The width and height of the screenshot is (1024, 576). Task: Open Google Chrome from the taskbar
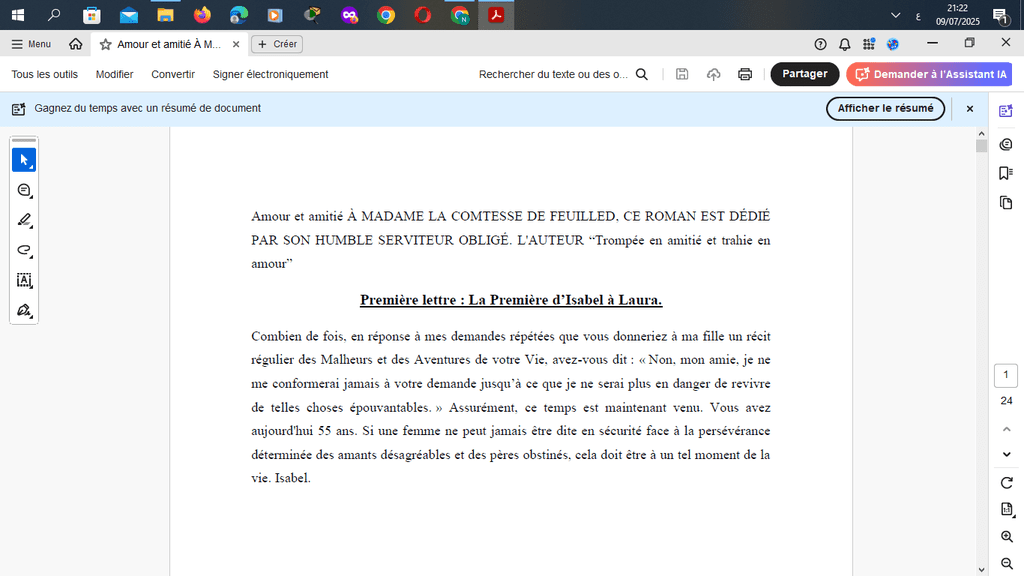pos(386,14)
